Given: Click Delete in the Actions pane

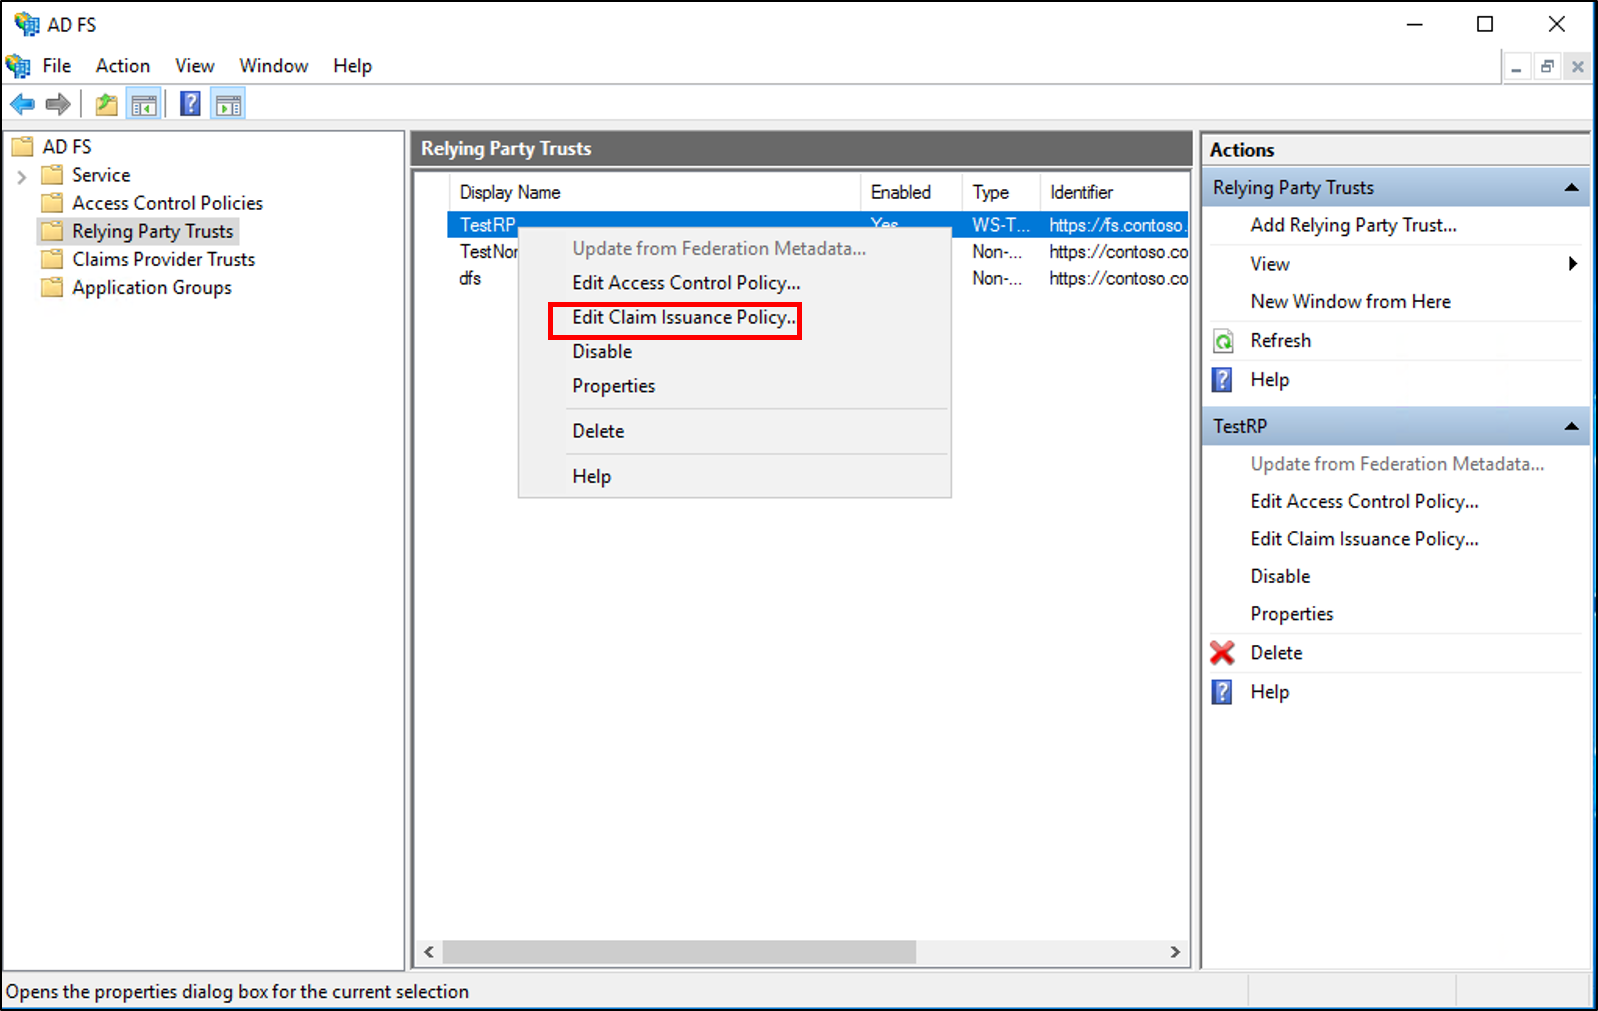Looking at the screenshot, I should (x=1277, y=653).
